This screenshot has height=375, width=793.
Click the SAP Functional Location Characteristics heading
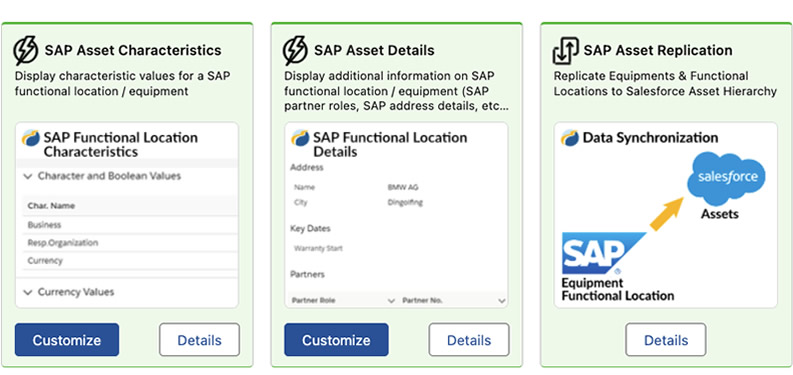coord(121,145)
